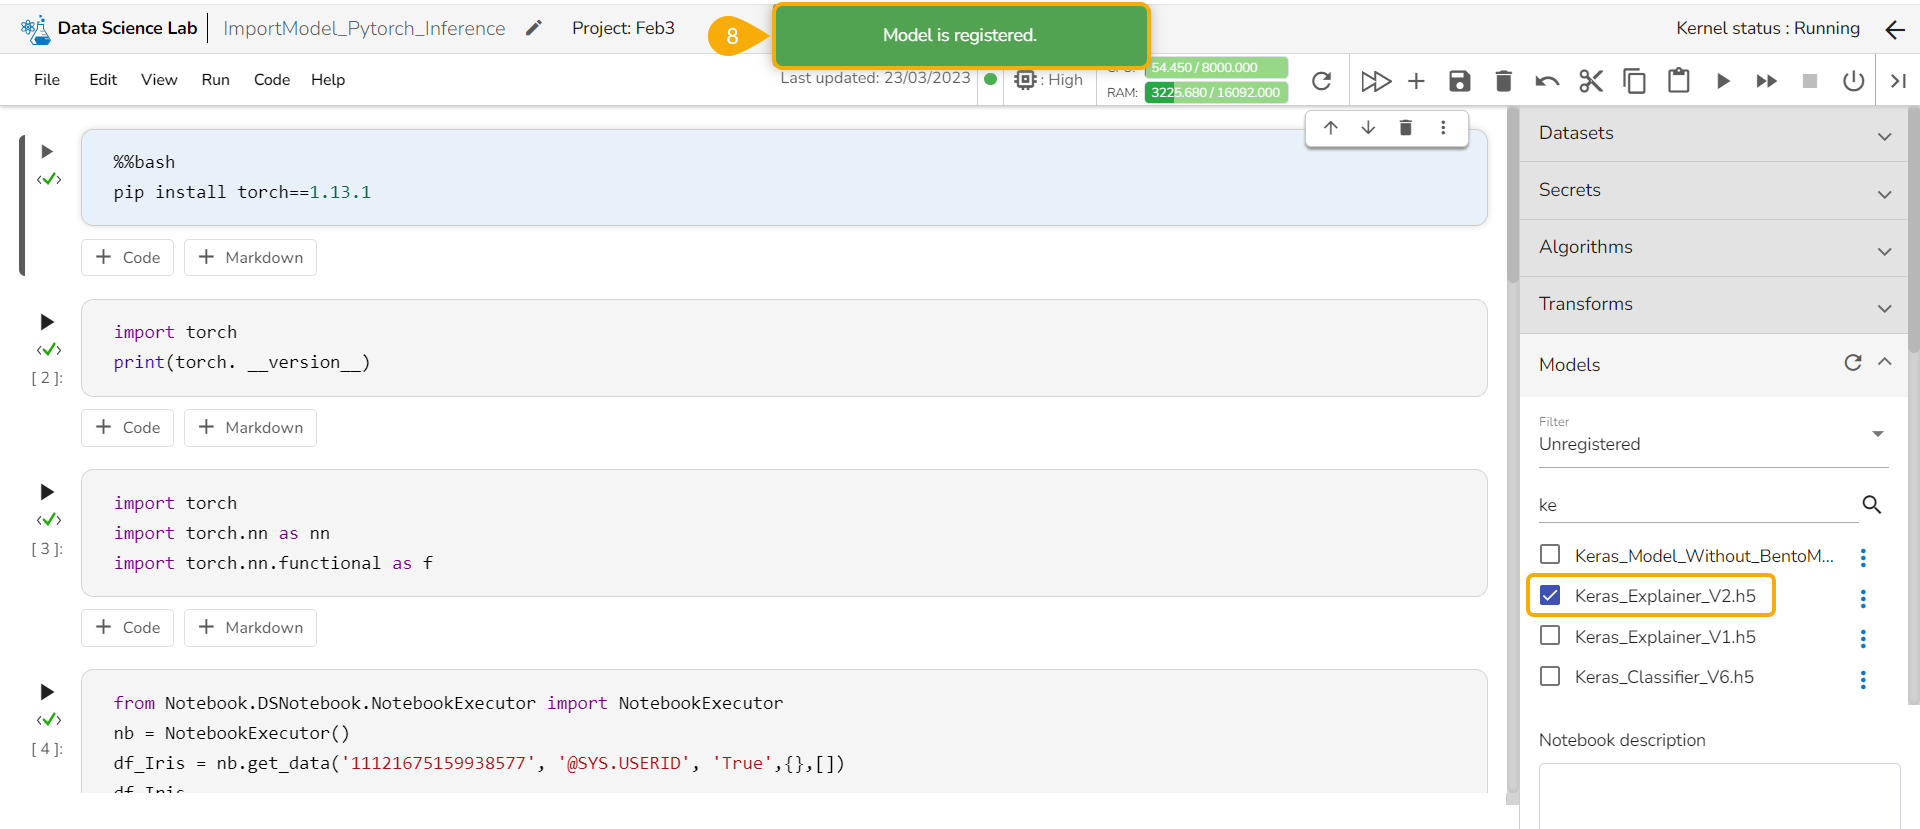Click the Paste cell clipboard icon
This screenshot has width=1920, height=829.
[x=1678, y=81]
